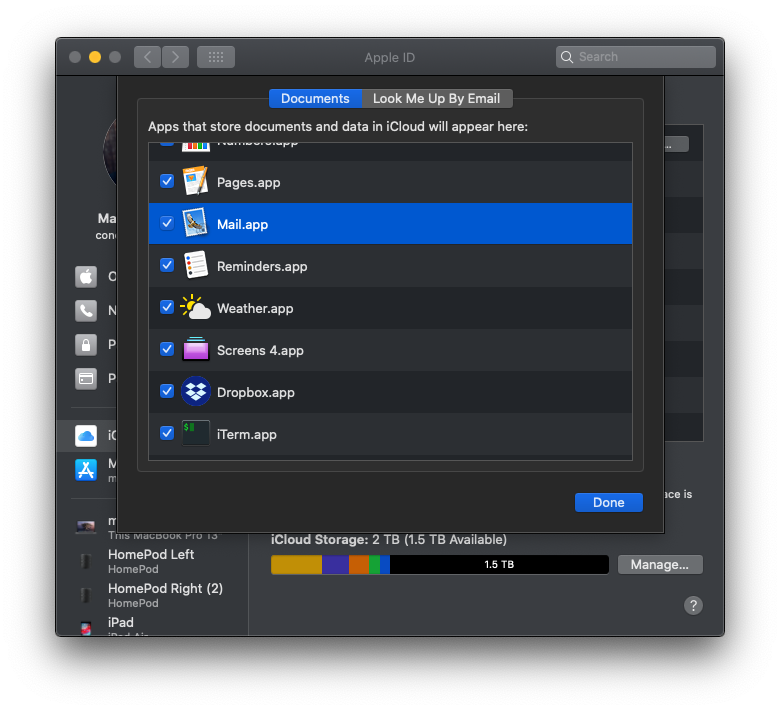
Task: Disable iCloud for Dropbox.app checkbox
Action: [x=167, y=392]
